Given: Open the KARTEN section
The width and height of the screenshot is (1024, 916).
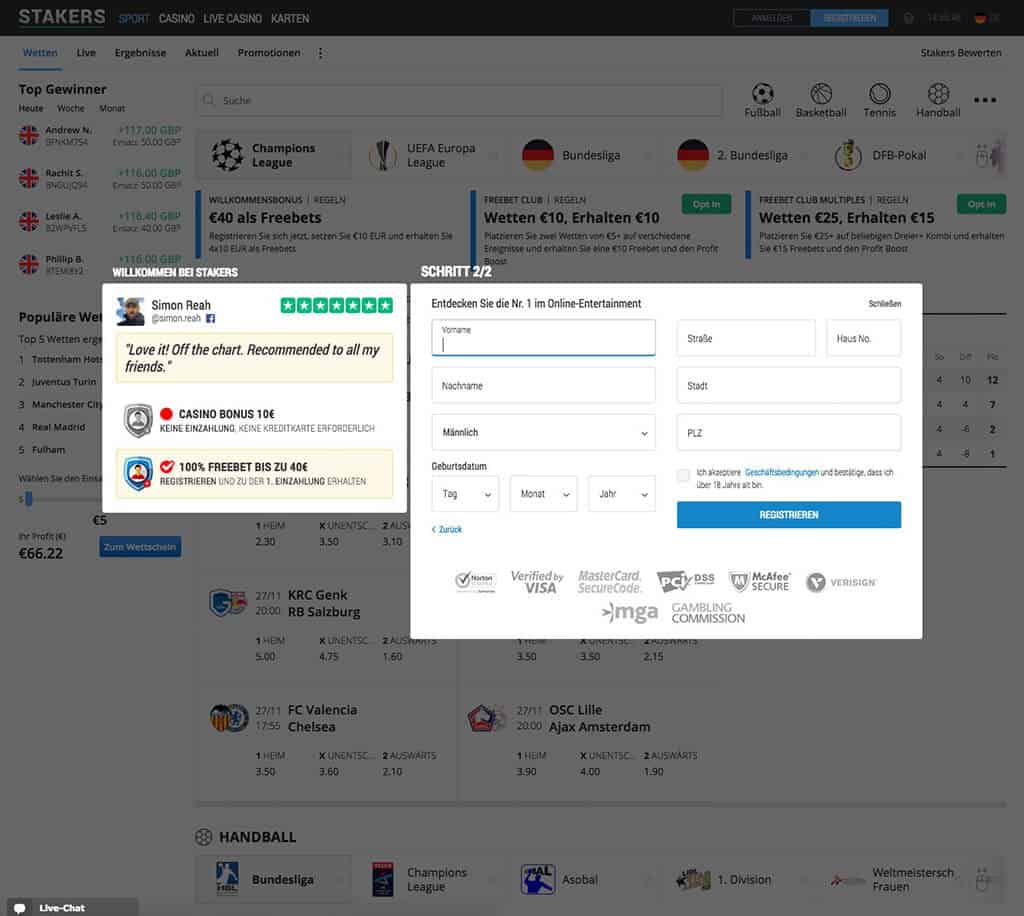Looking at the screenshot, I should point(290,18).
